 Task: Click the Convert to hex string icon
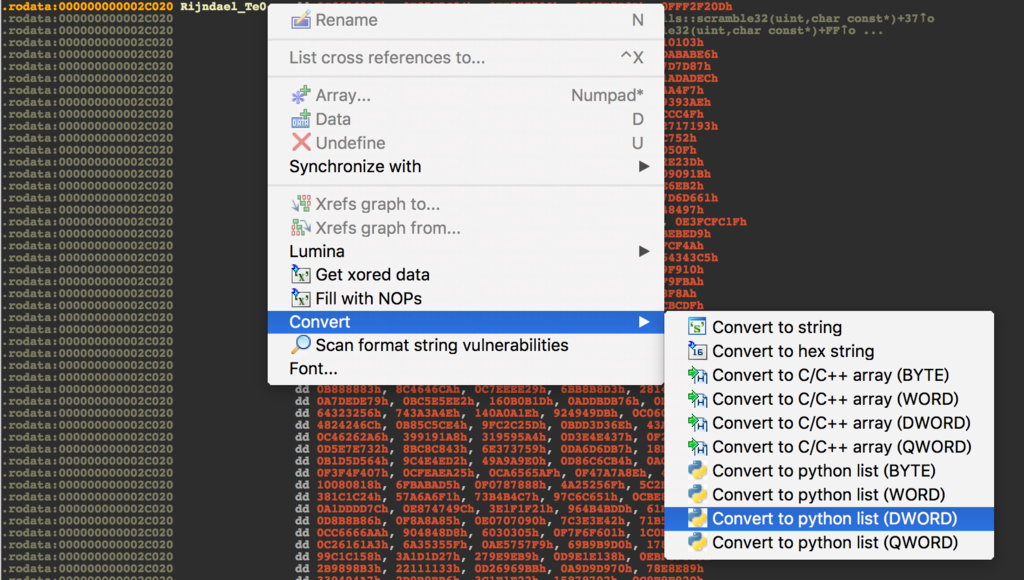click(697, 351)
